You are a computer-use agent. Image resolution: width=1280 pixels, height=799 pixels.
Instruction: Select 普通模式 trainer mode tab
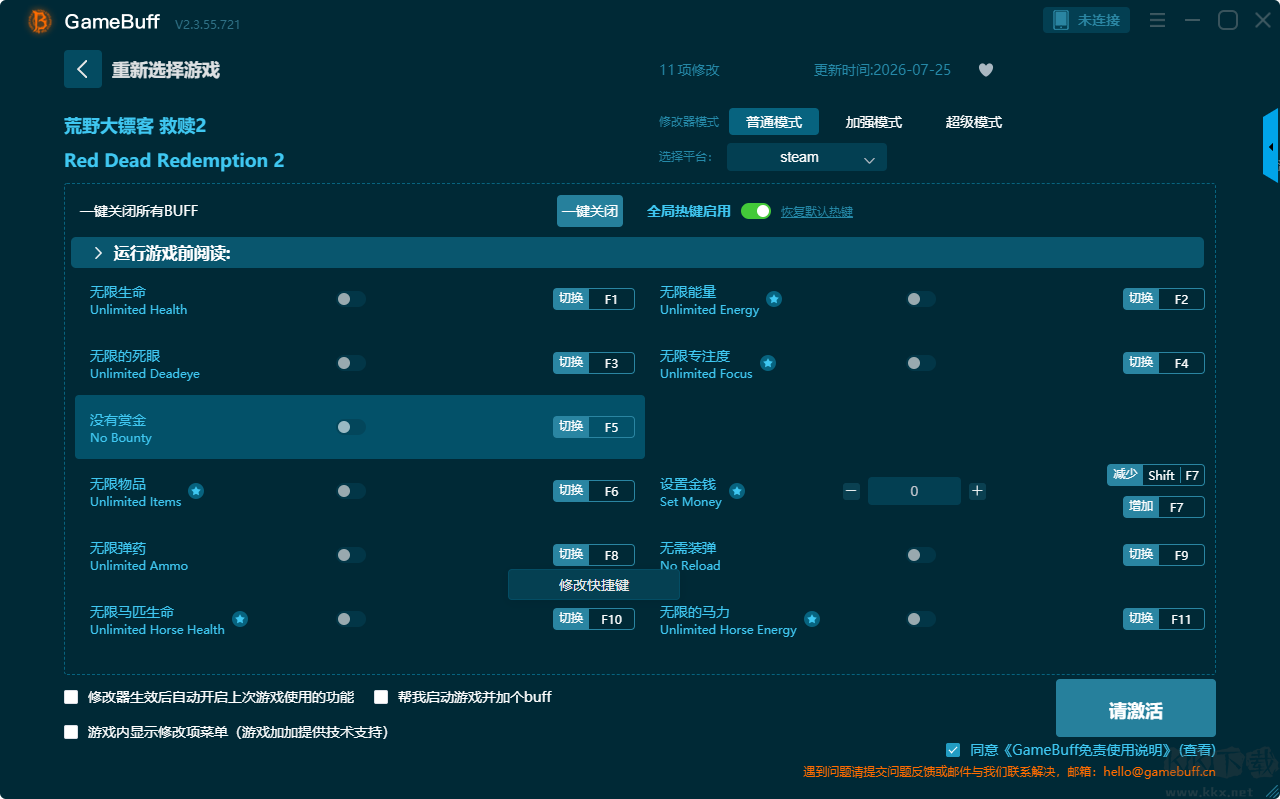(774, 122)
